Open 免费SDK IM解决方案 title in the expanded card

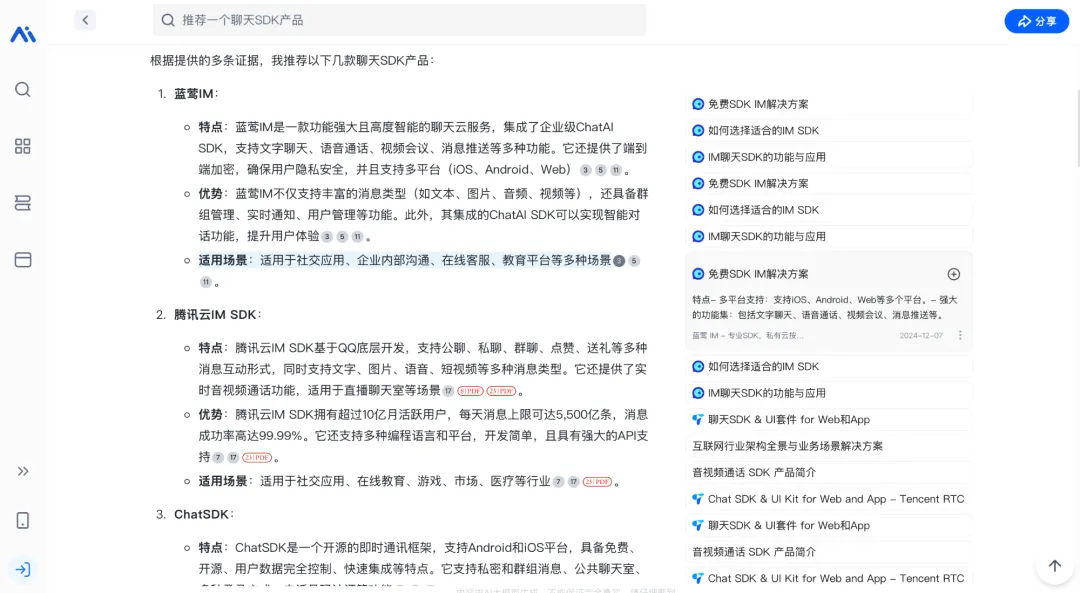[758, 274]
